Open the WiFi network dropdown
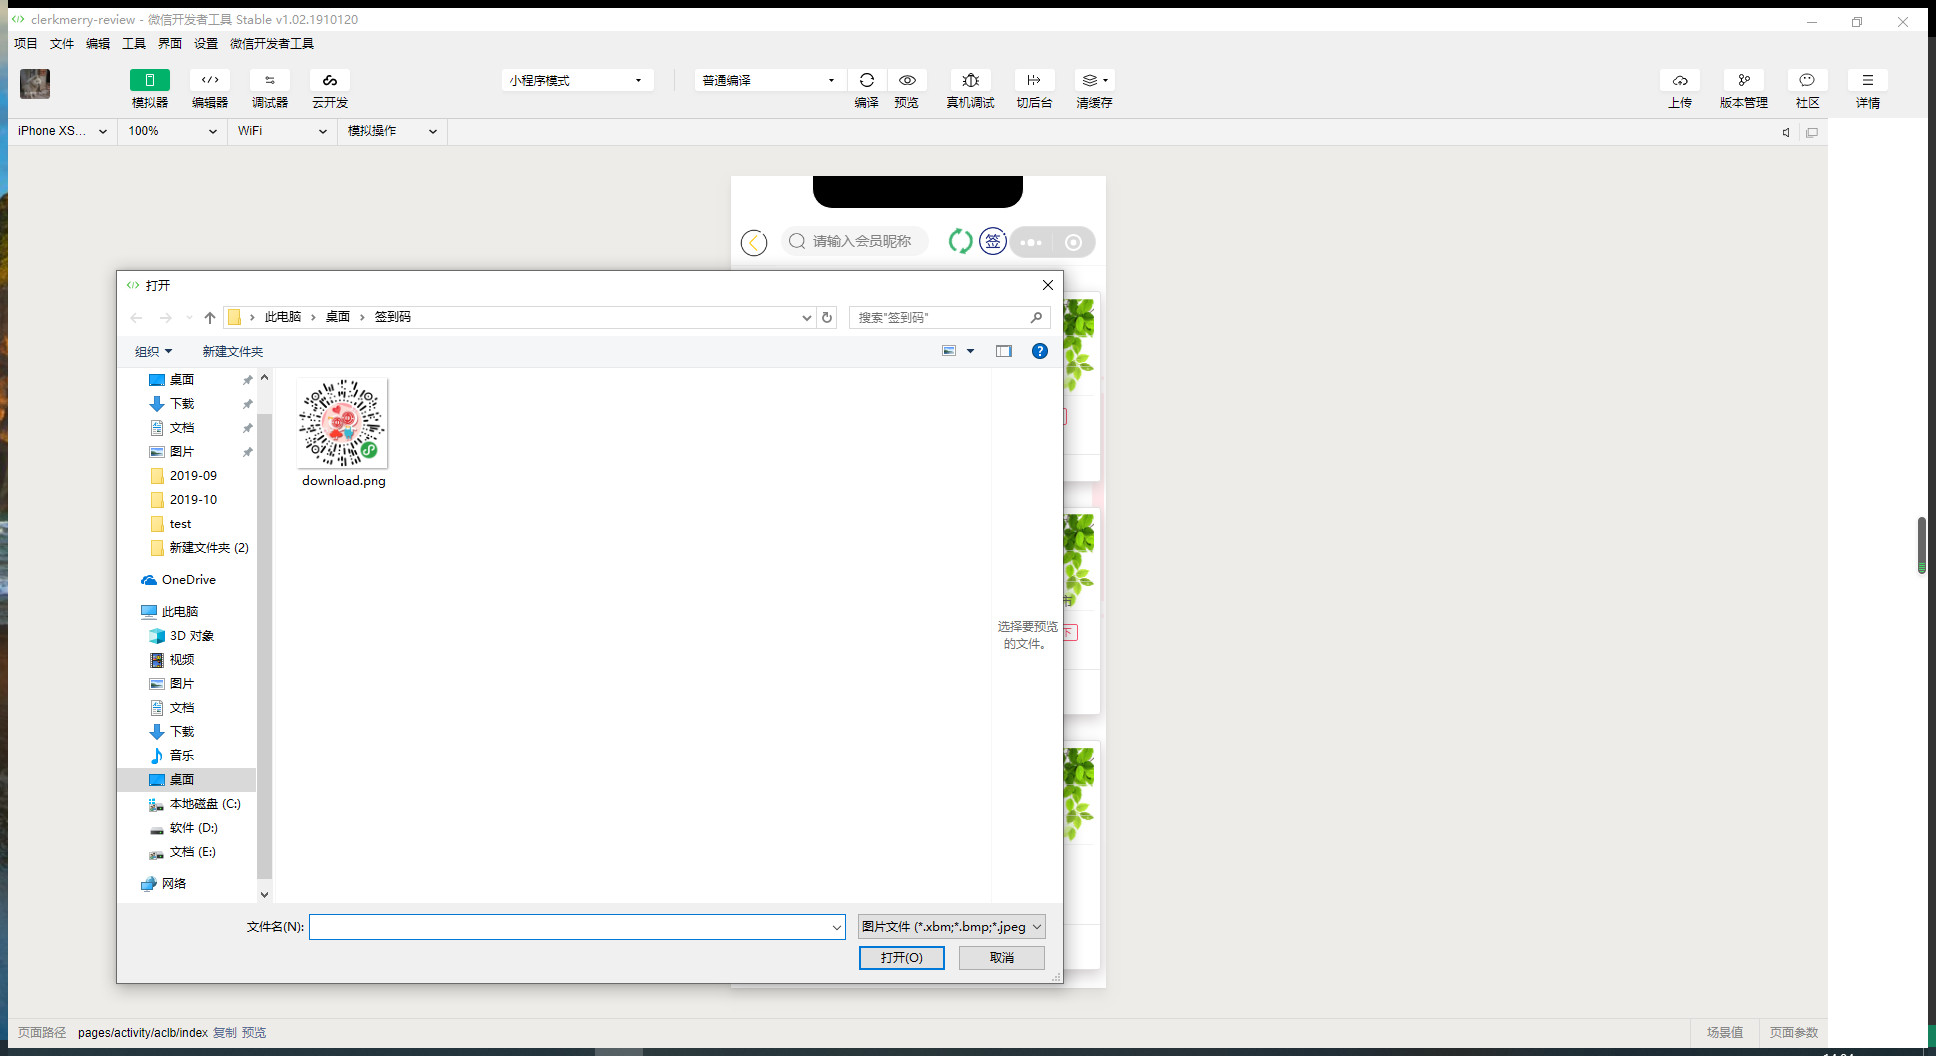The height and width of the screenshot is (1056, 1936). pos(282,131)
